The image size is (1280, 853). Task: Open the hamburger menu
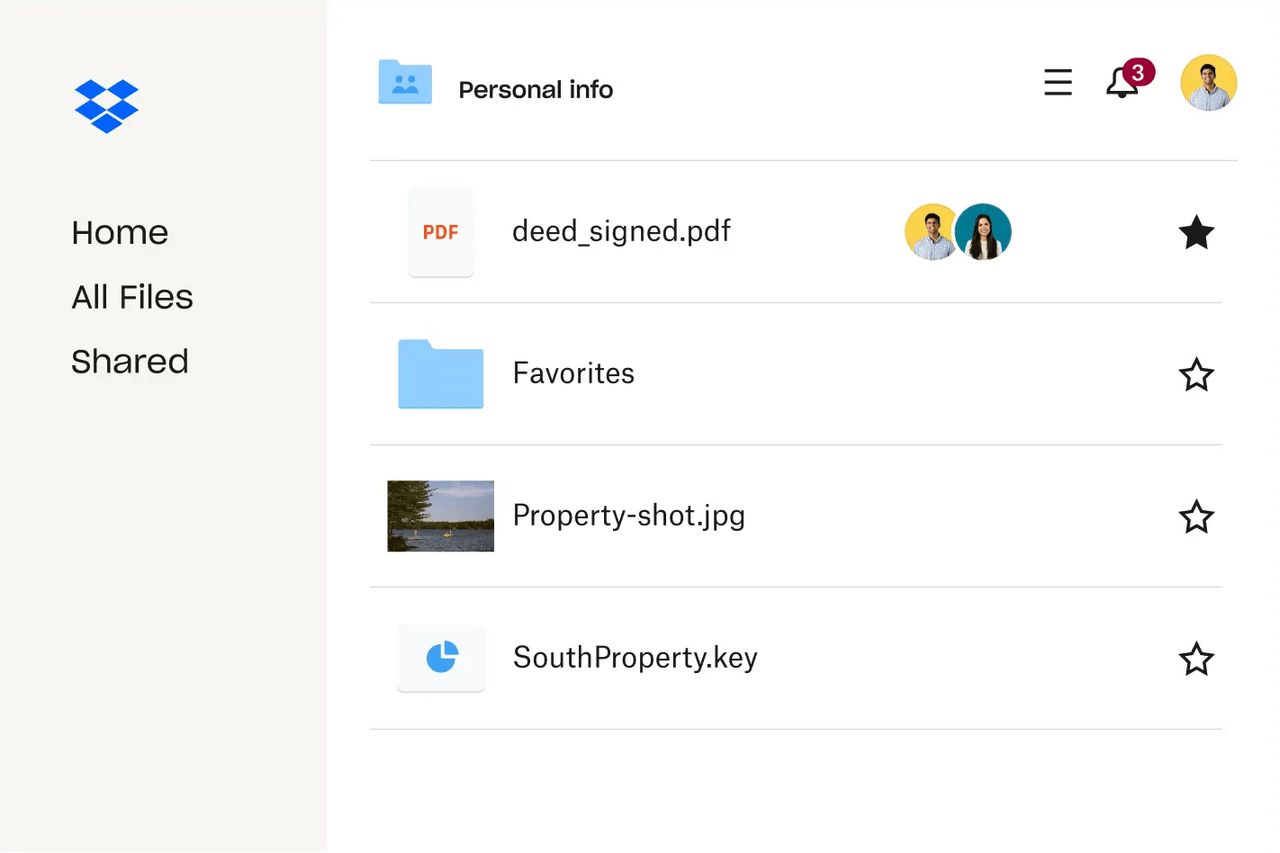(1058, 83)
